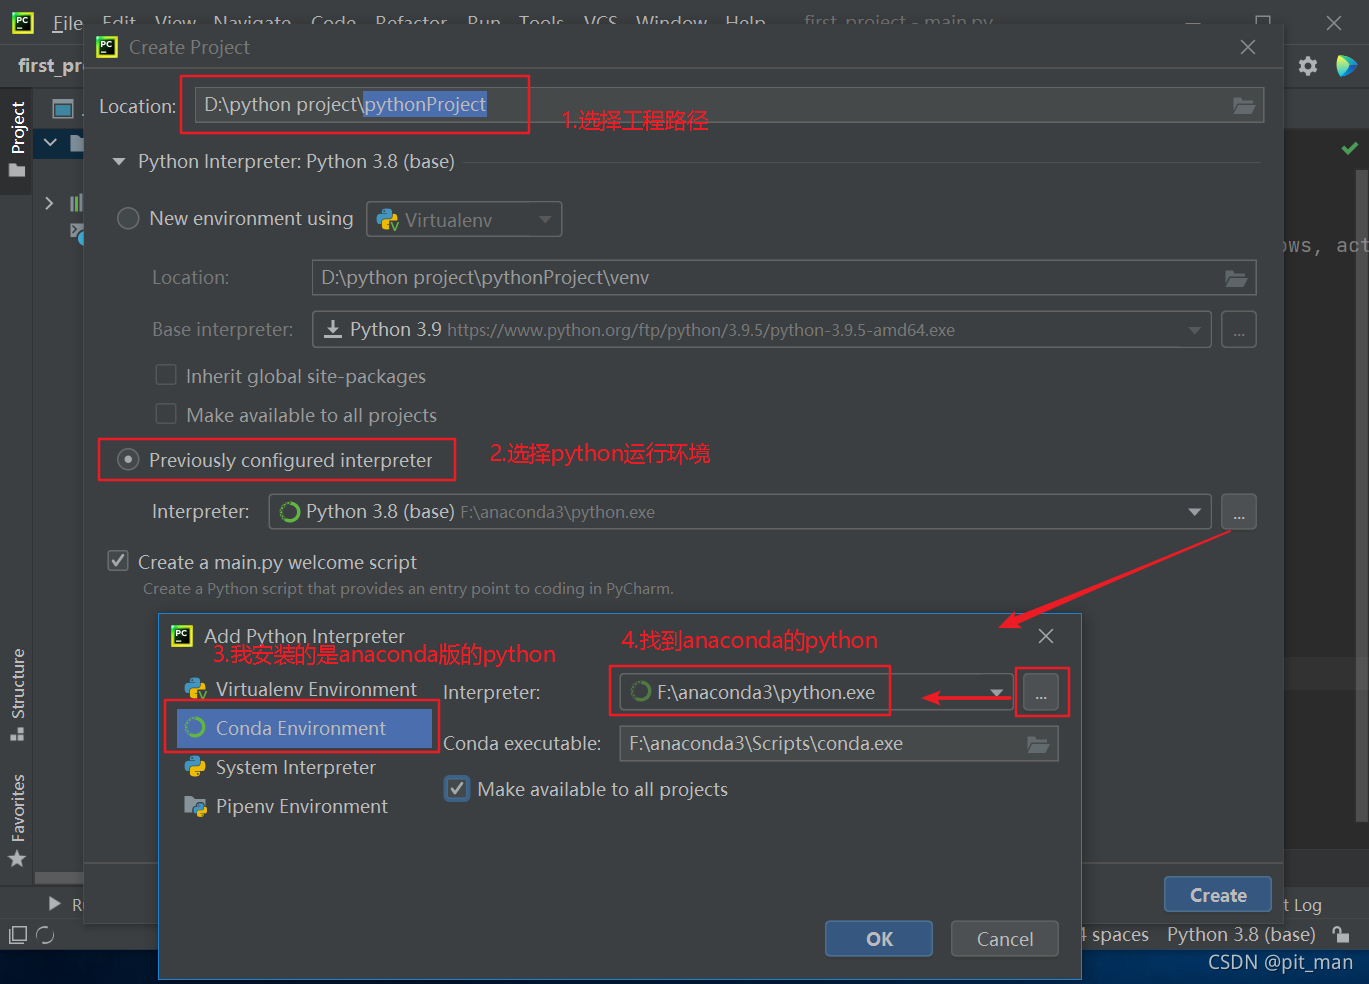Toggle Inherit global site-packages checkbox
This screenshot has height=984, width=1369.
pos(166,375)
